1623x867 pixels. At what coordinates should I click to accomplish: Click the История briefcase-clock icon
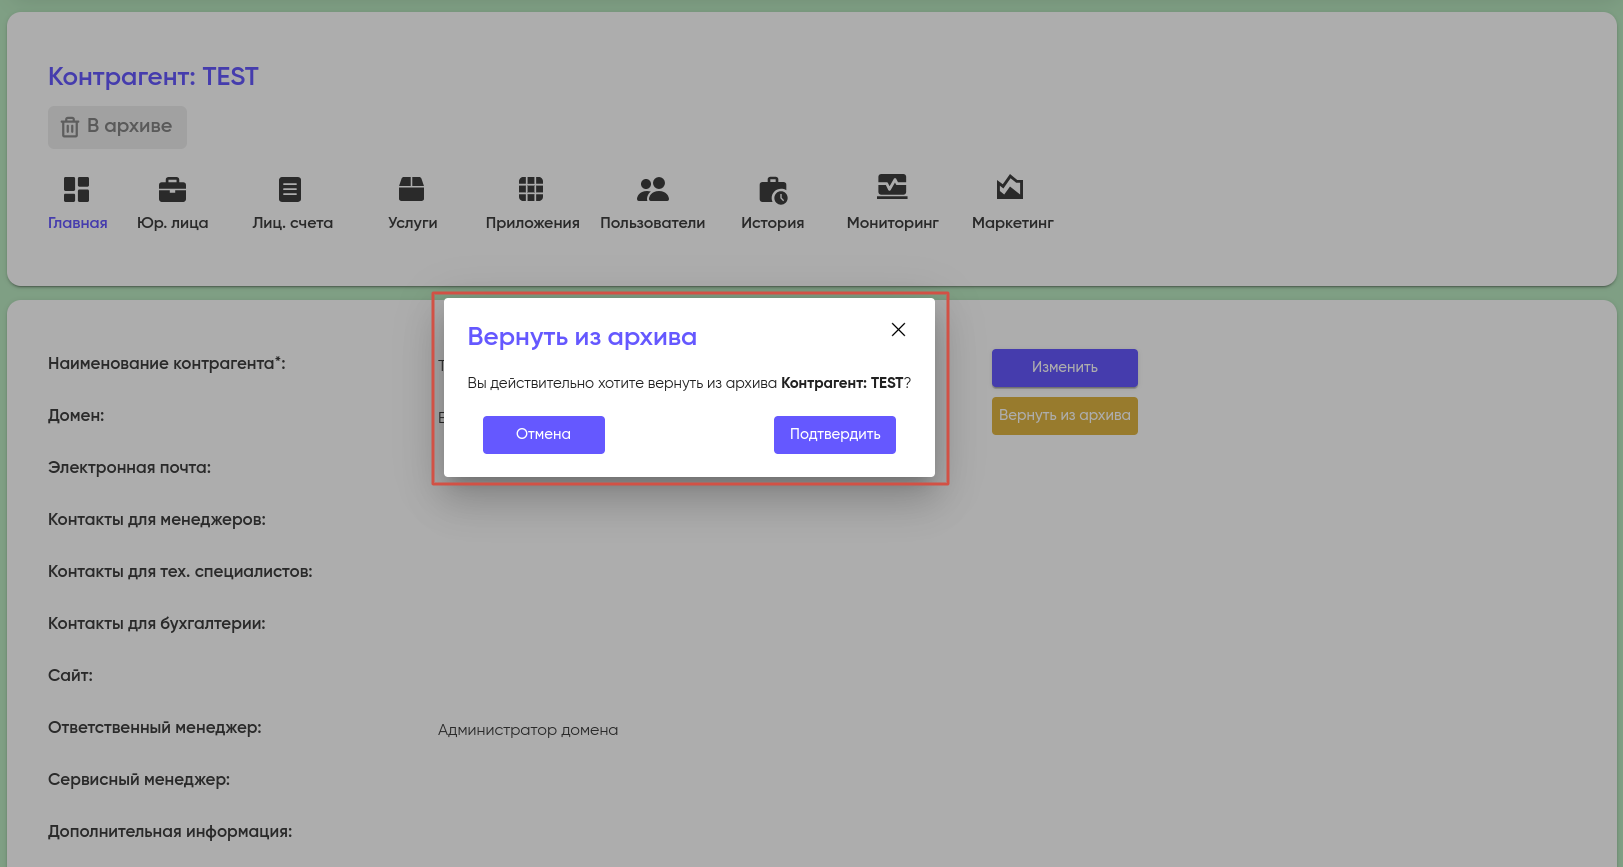click(772, 189)
